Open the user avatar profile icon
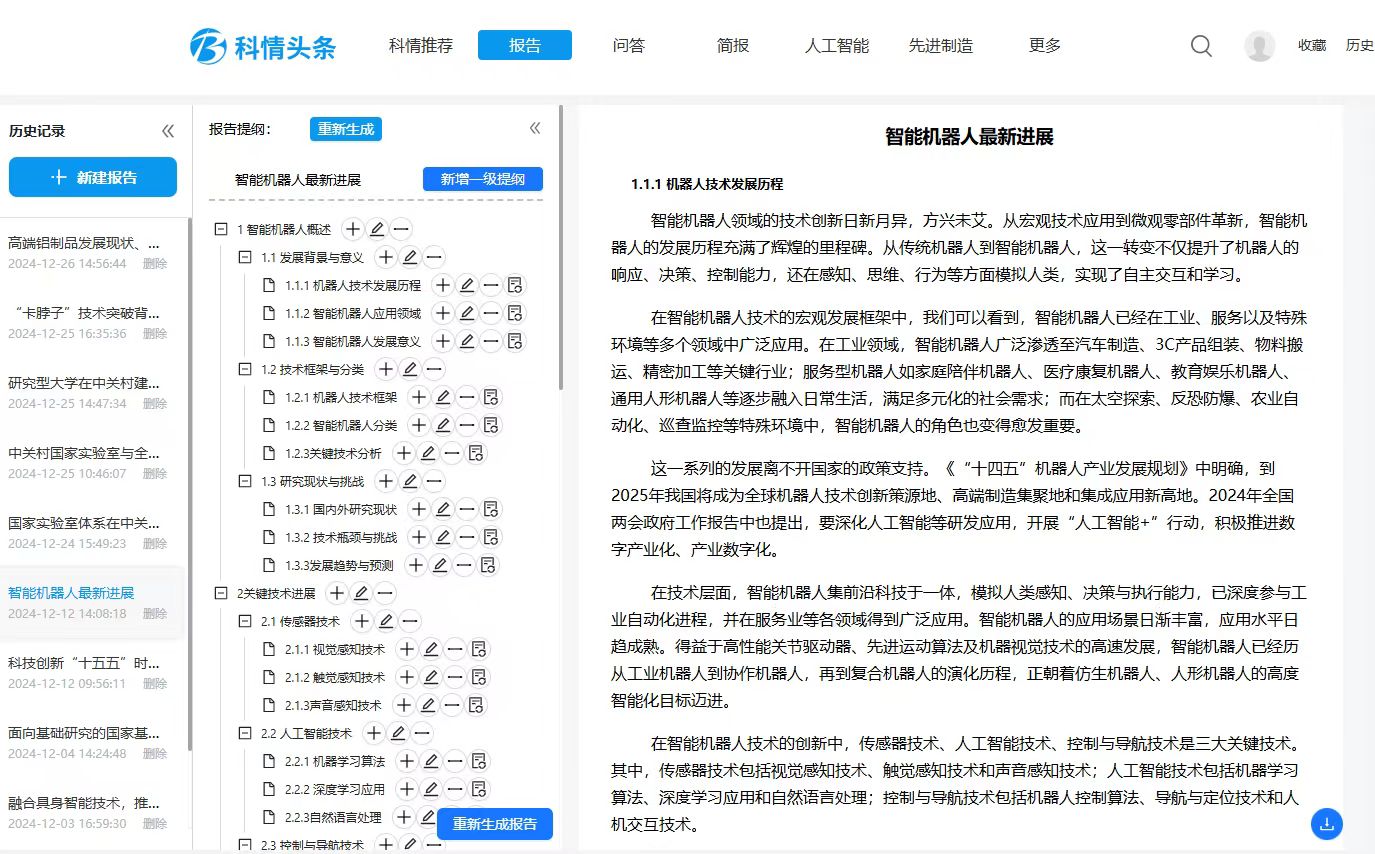The image size is (1375, 854). (1259, 46)
